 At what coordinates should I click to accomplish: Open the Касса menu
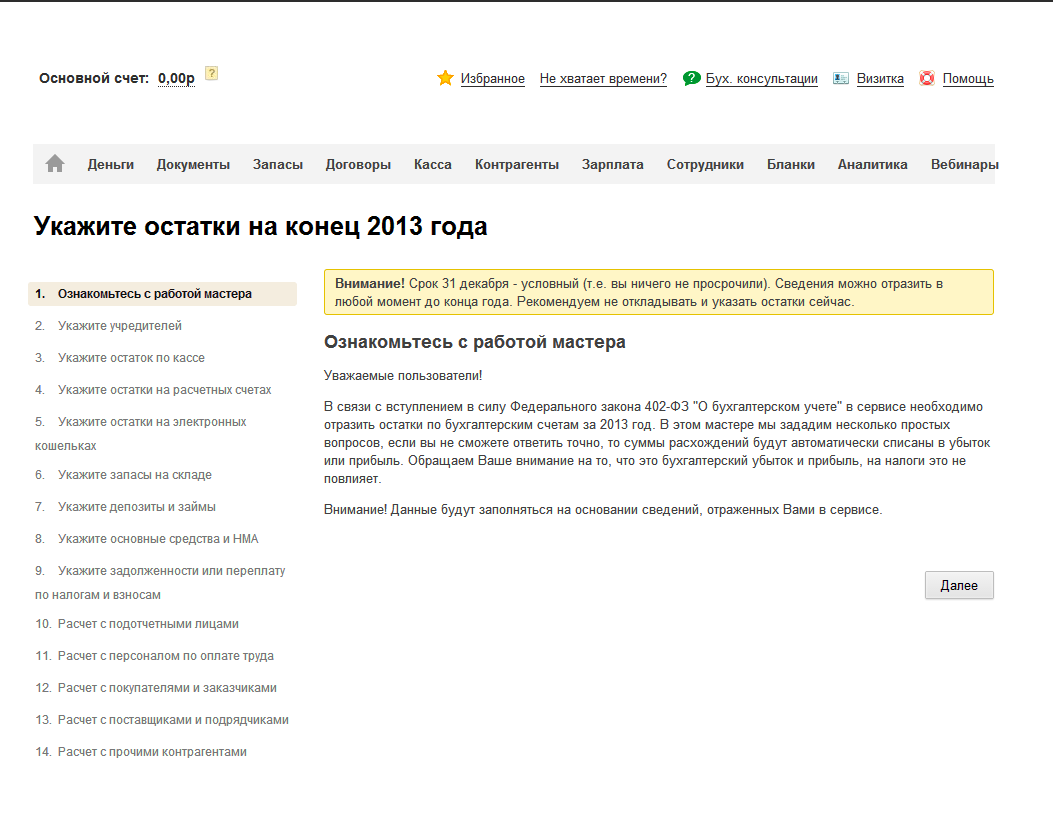432,165
